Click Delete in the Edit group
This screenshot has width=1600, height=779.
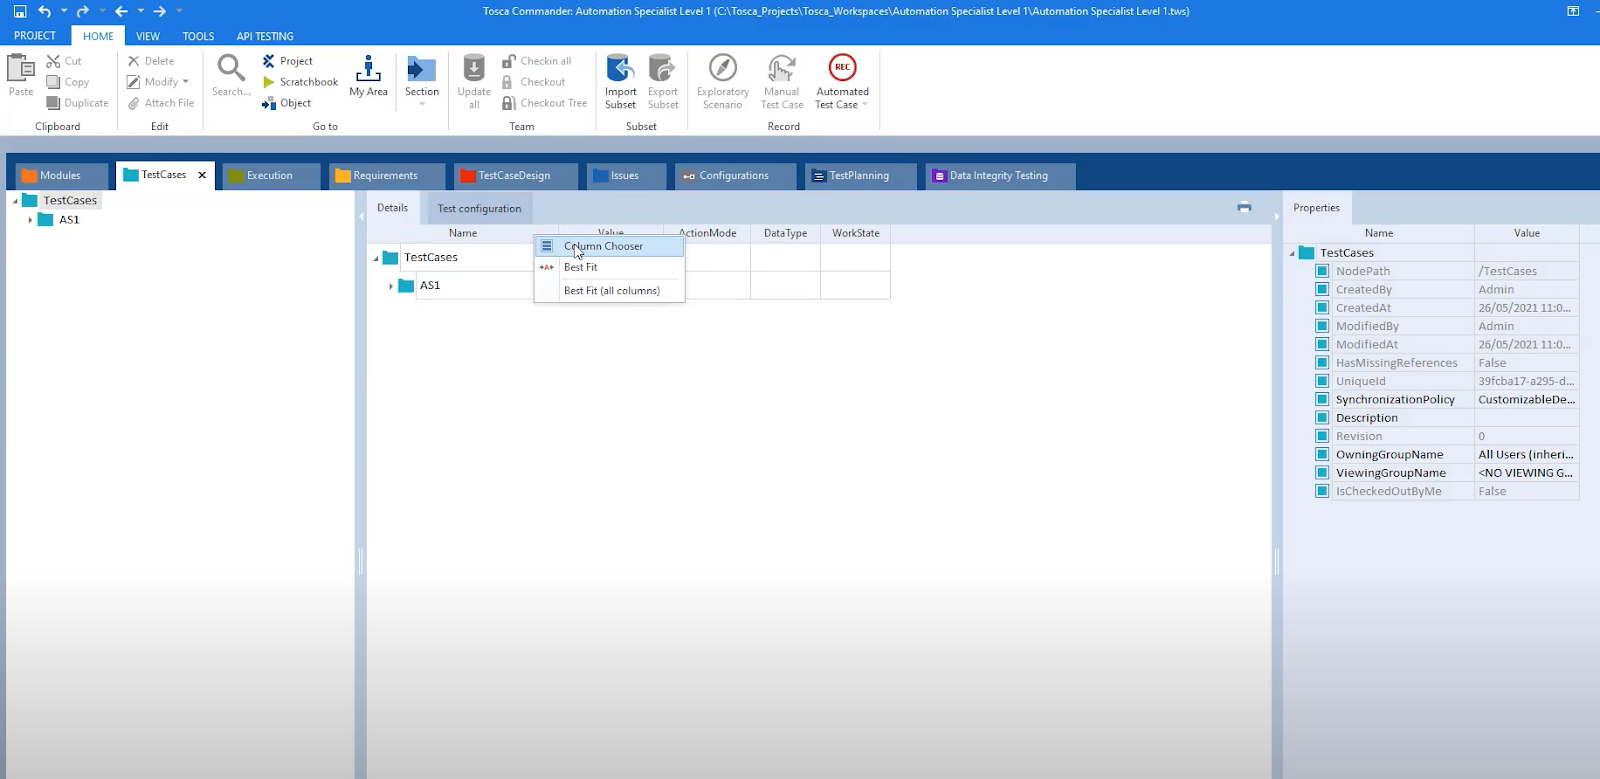[x=150, y=61]
